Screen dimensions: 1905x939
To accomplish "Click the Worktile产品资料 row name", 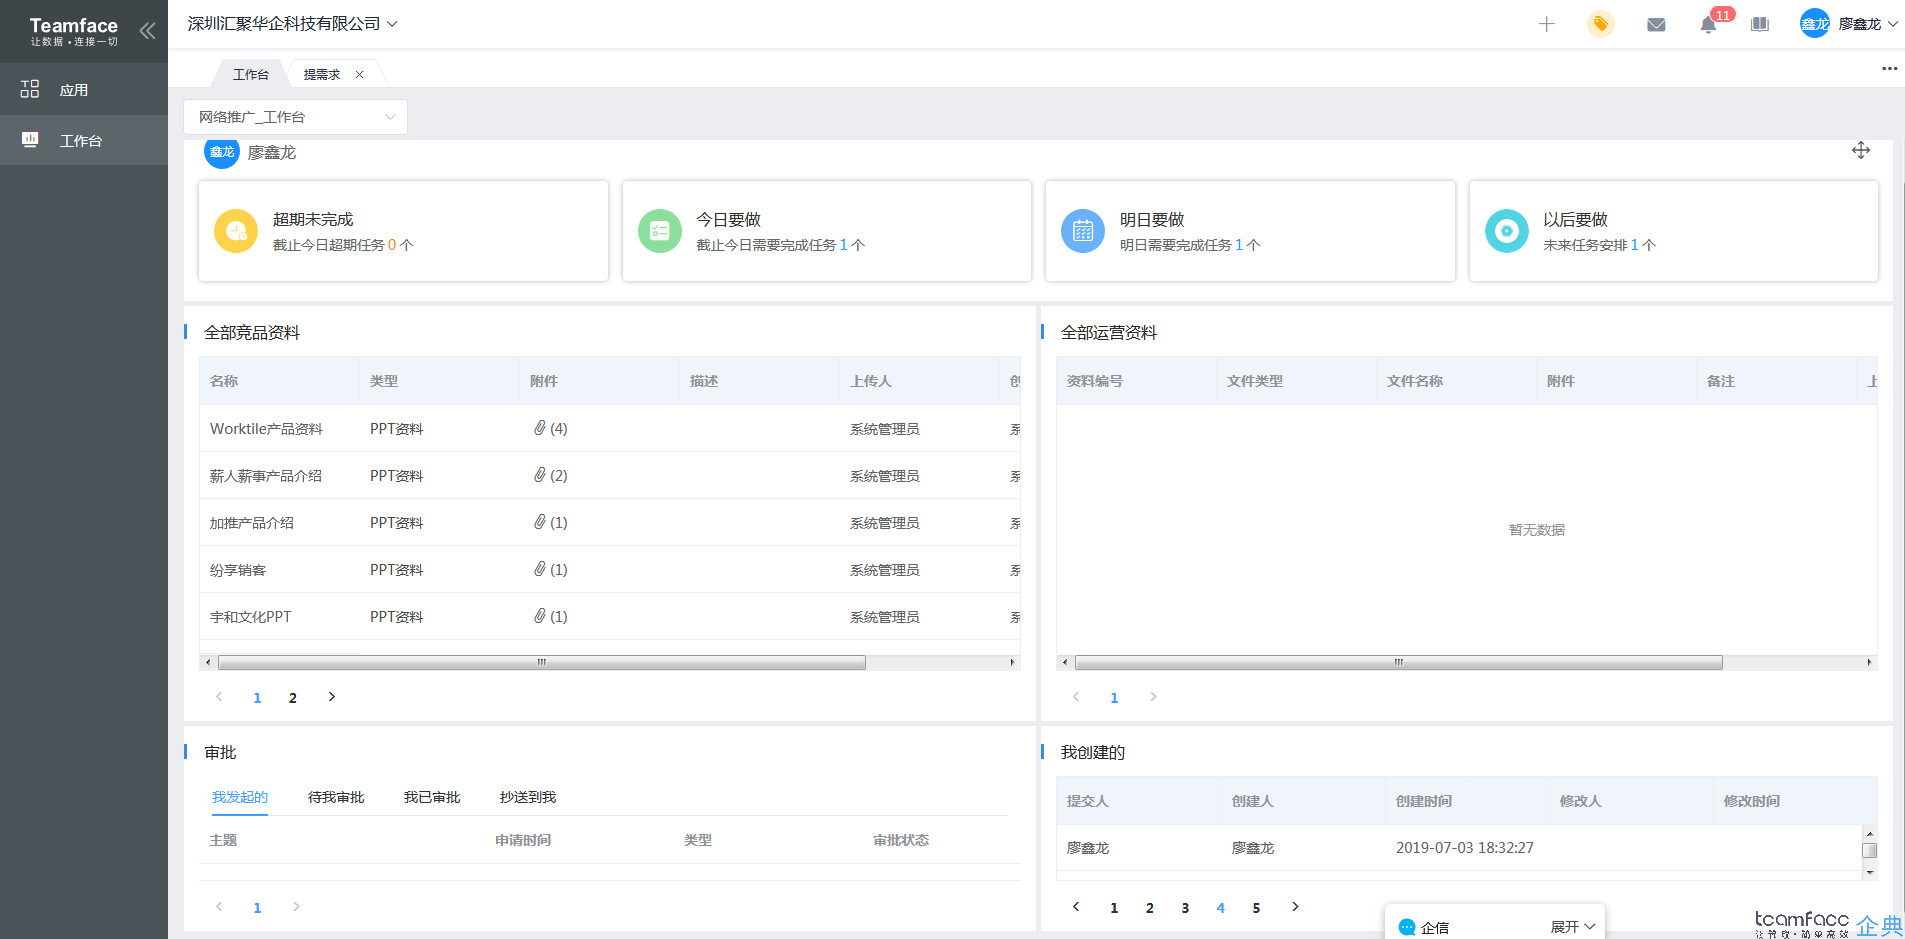I will [x=266, y=429].
